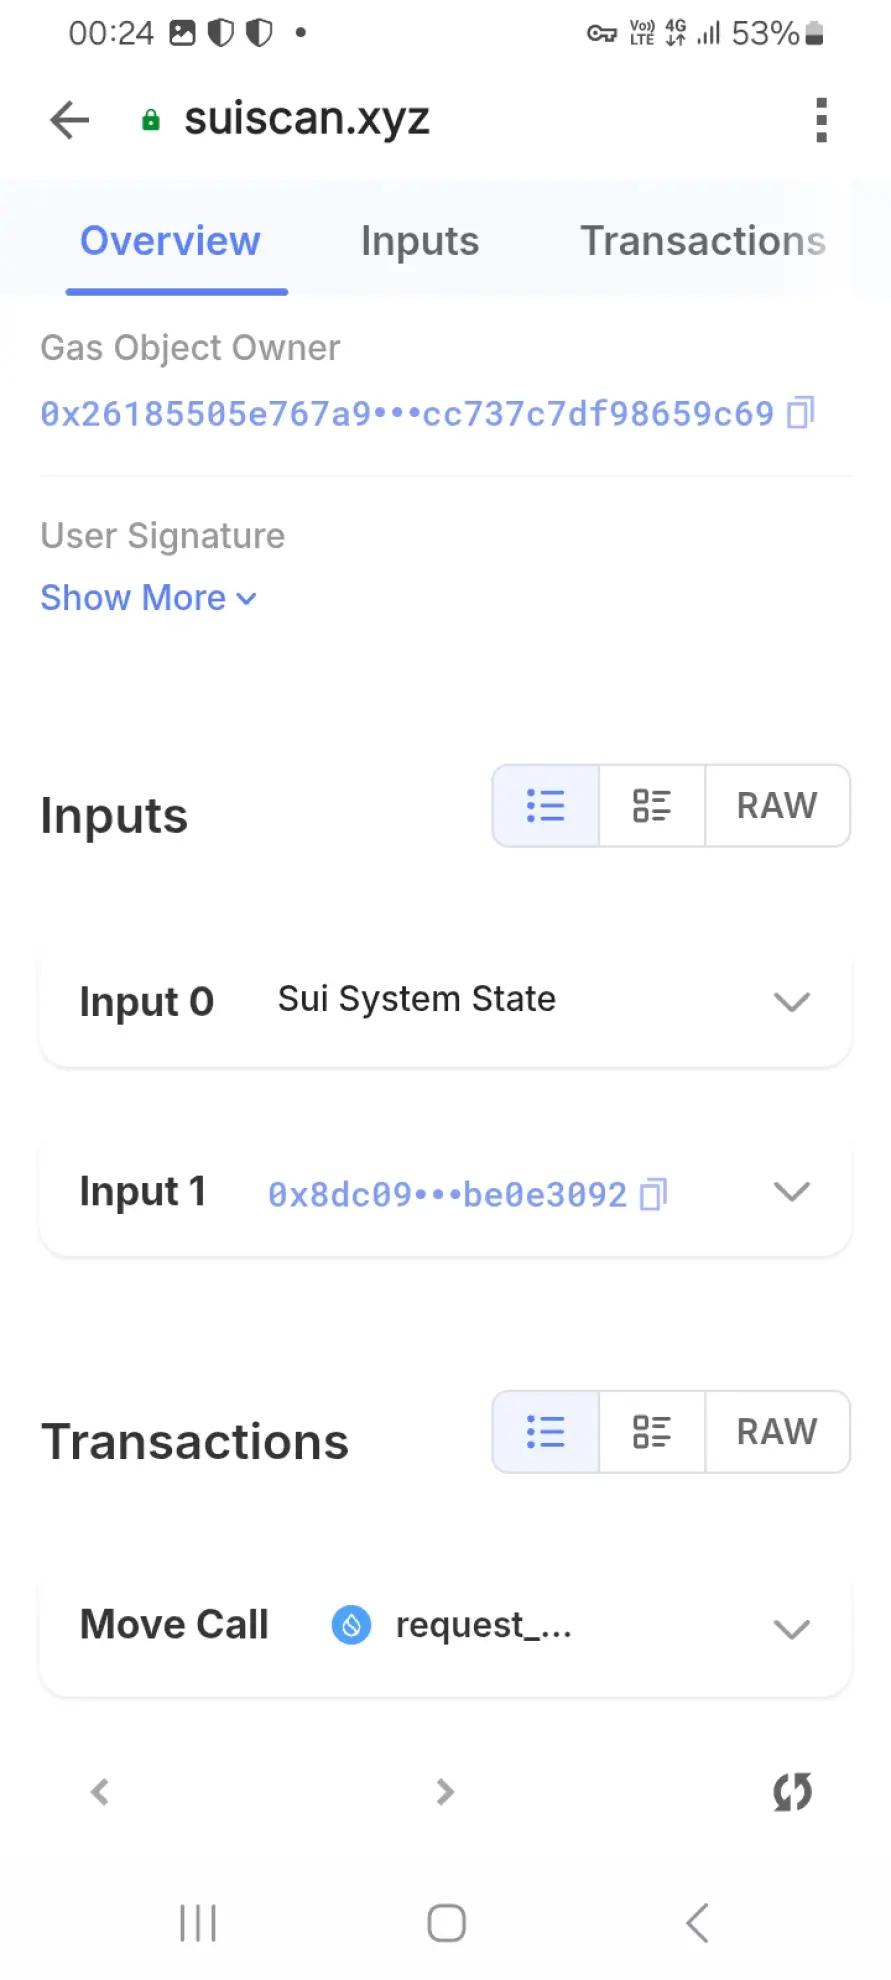This screenshot has width=891, height=1980.
Task: Tap the refresh icon in bottom bar
Action: pyautogui.click(x=792, y=1791)
